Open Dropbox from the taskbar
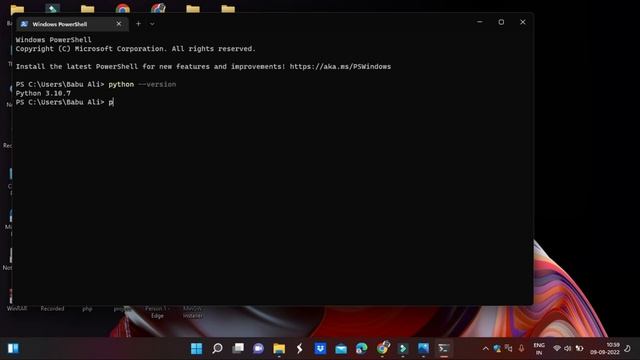Image resolution: width=640 pixels, height=360 pixels. (320, 348)
